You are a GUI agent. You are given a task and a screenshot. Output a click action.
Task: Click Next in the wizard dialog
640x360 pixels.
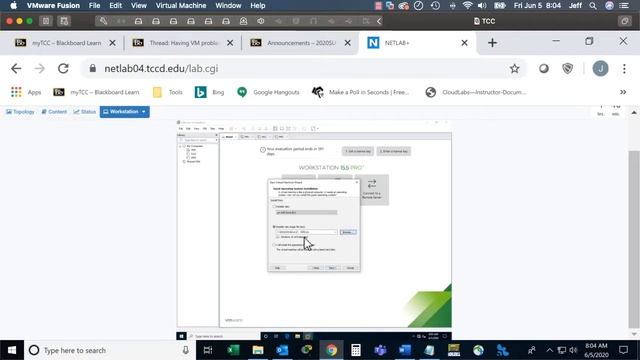[x=332, y=268]
